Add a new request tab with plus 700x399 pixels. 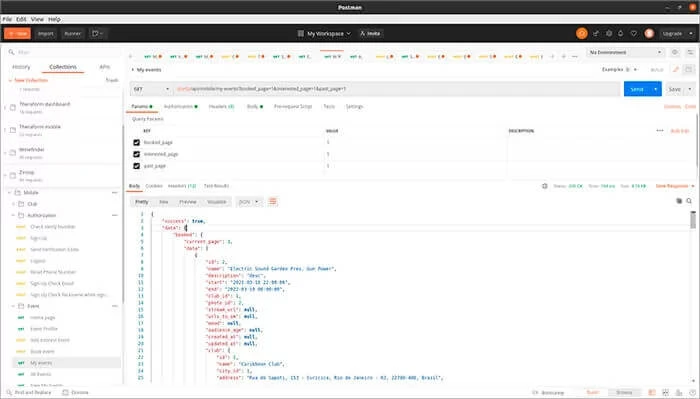(x=564, y=57)
